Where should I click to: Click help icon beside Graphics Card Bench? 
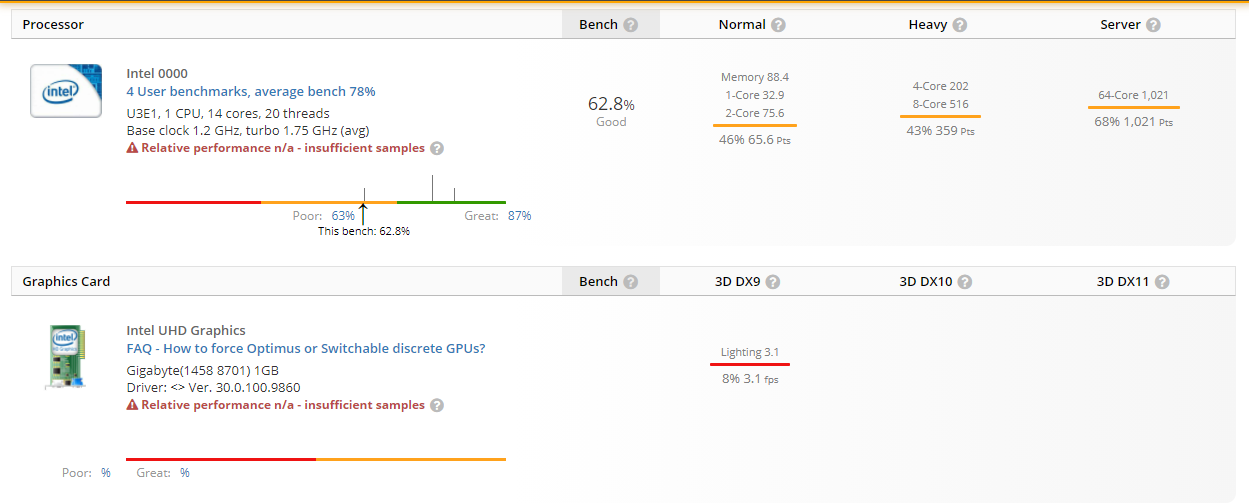[x=630, y=282]
